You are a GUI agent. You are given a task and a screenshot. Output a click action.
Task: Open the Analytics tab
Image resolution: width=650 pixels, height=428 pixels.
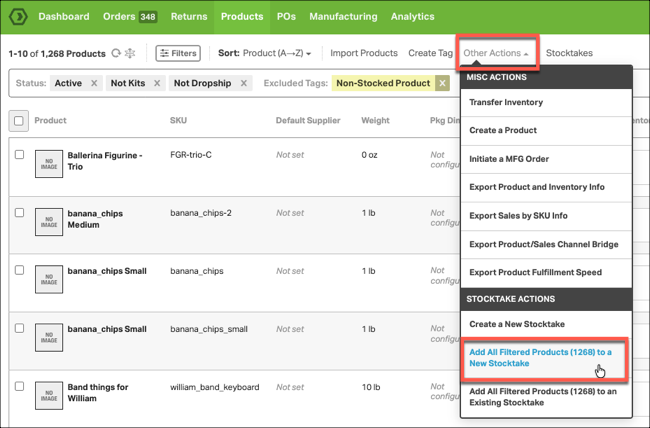(412, 17)
